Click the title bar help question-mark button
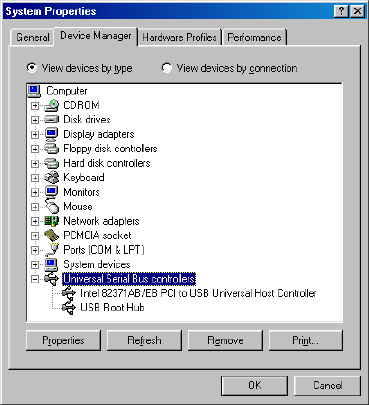The height and width of the screenshot is (405, 369). [341, 11]
